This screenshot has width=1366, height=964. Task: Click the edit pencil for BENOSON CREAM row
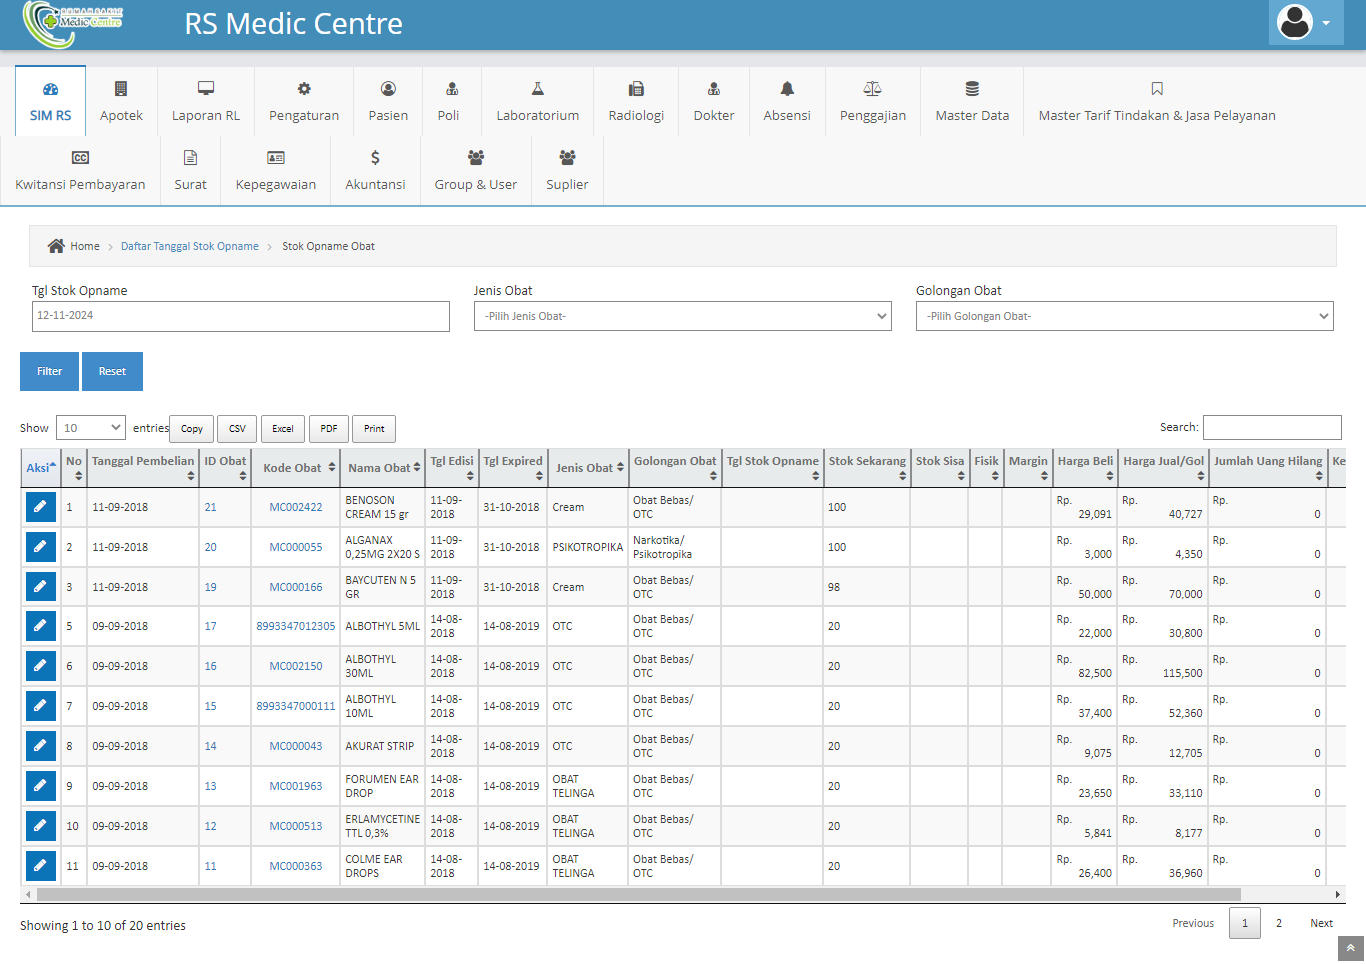coord(40,507)
